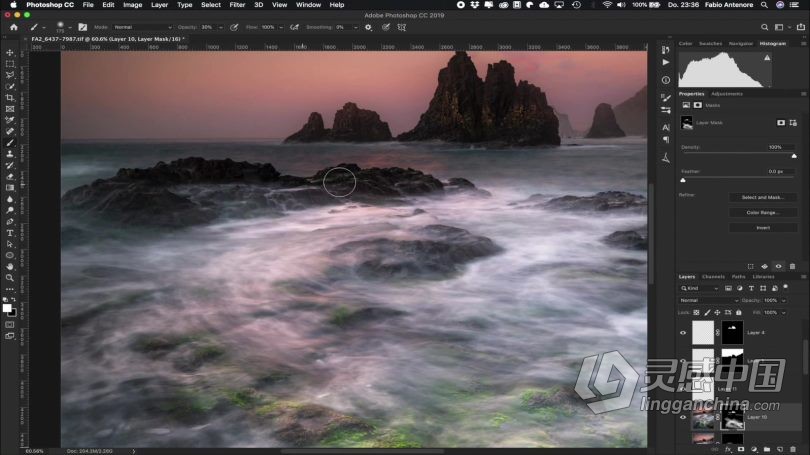This screenshot has width=810, height=455.
Task: Switch to the Navigator tab
Action: (741, 44)
